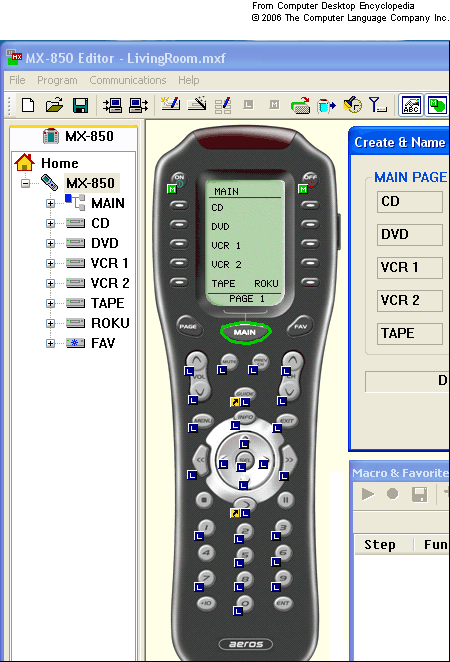Toggle the green M macro view toolbar button
Screen dimensions: 450x662
coord(436,105)
